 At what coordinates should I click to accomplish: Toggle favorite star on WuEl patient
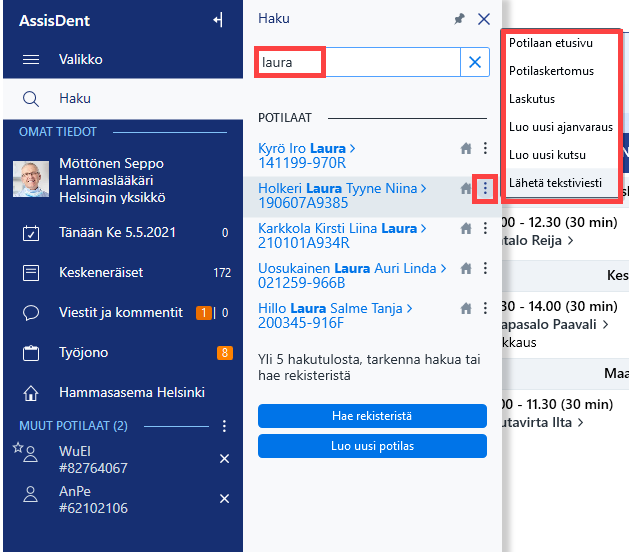click(18, 447)
